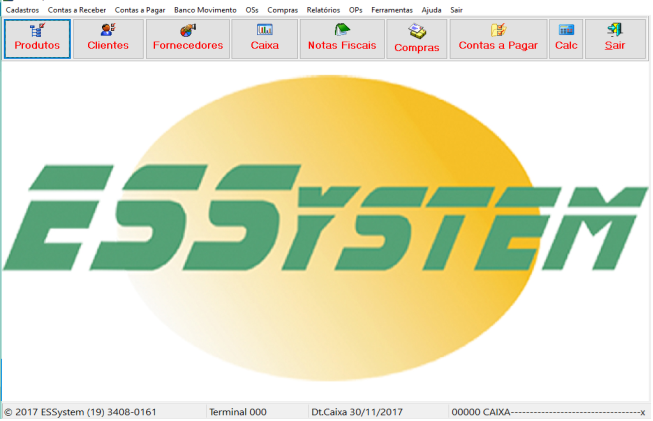This screenshot has width=653, height=421.
Task: Open the Produtos toolbar button
Action: (37, 38)
